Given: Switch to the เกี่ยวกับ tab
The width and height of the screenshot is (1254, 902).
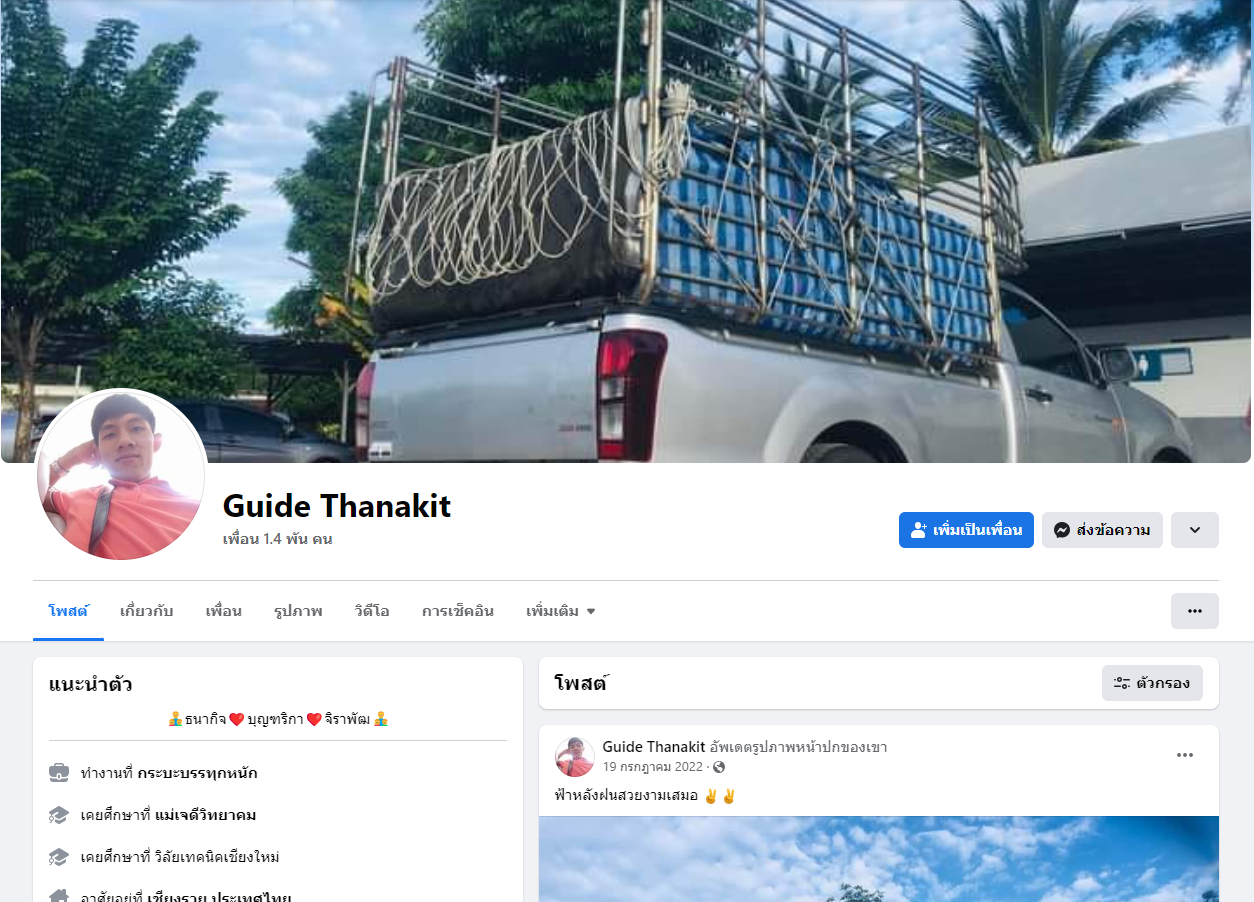Looking at the screenshot, I should coord(146,611).
